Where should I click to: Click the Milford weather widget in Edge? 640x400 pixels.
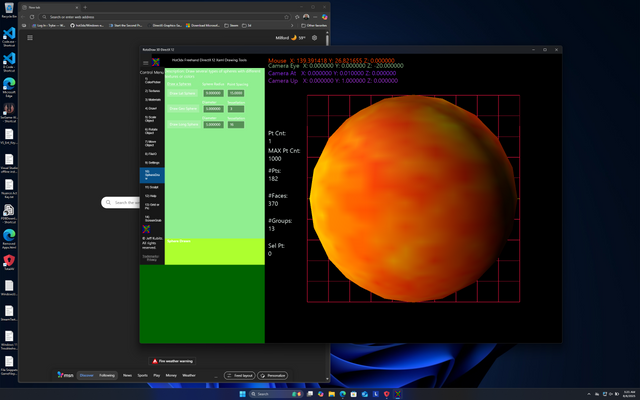pyautogui.click(x=290, y=38)
